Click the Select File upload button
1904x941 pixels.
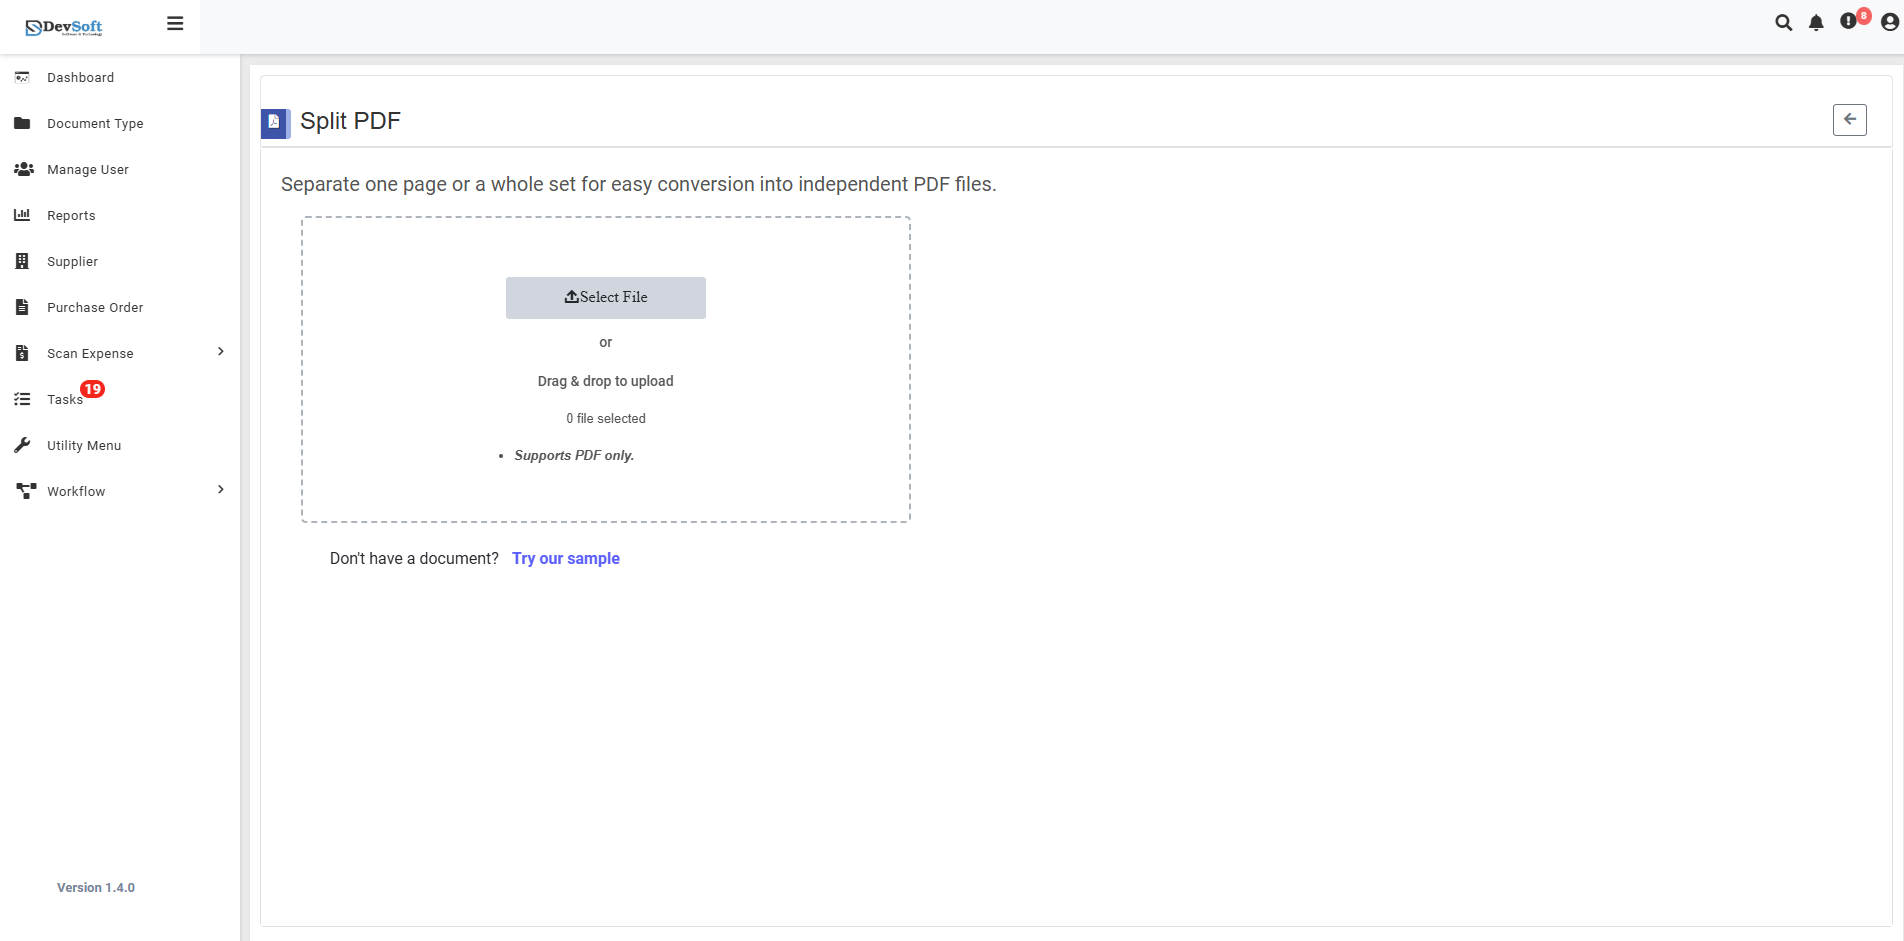tap(605, 297)
